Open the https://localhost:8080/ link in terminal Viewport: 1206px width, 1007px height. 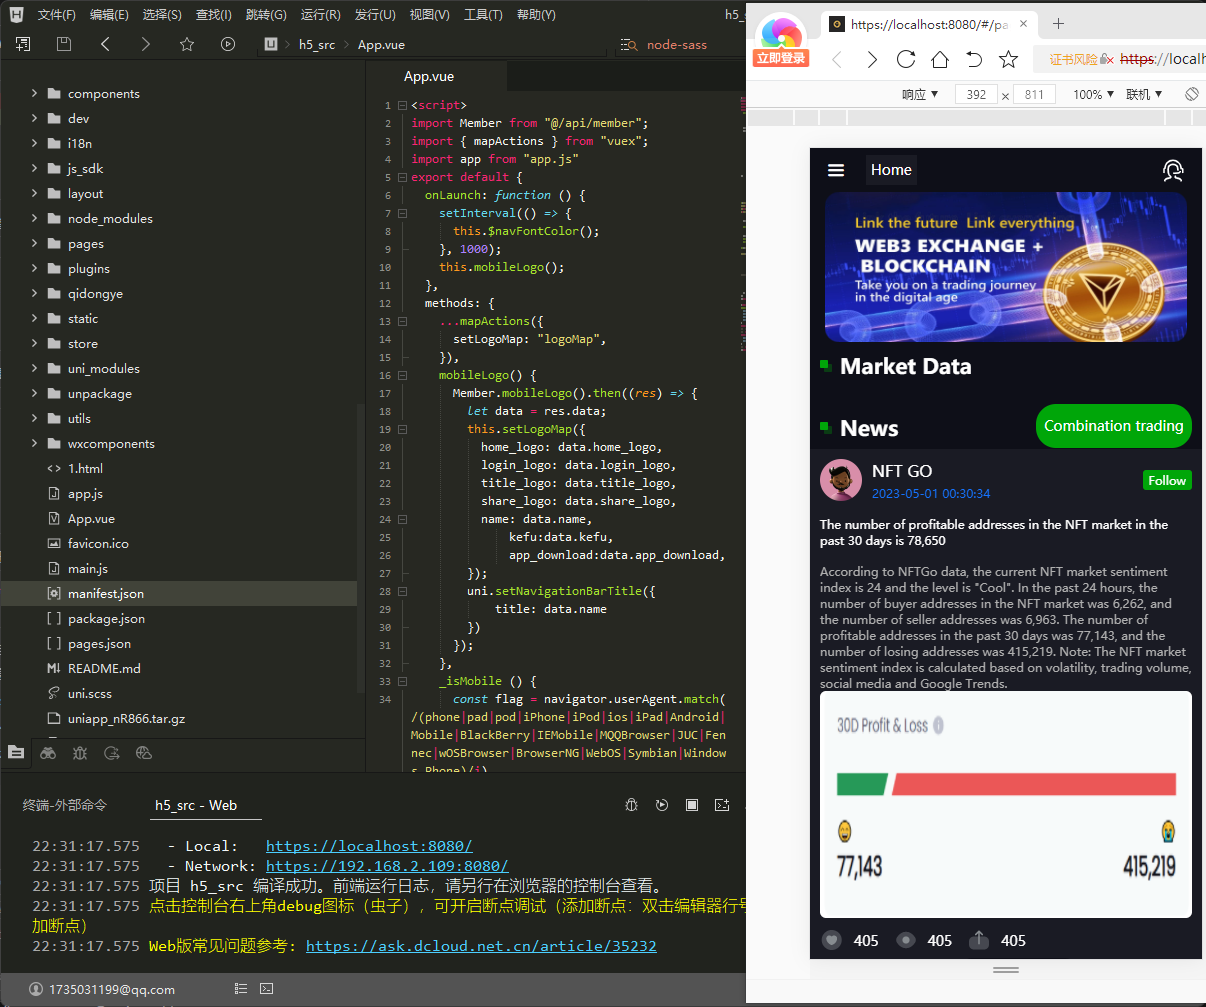pos(369,846)
